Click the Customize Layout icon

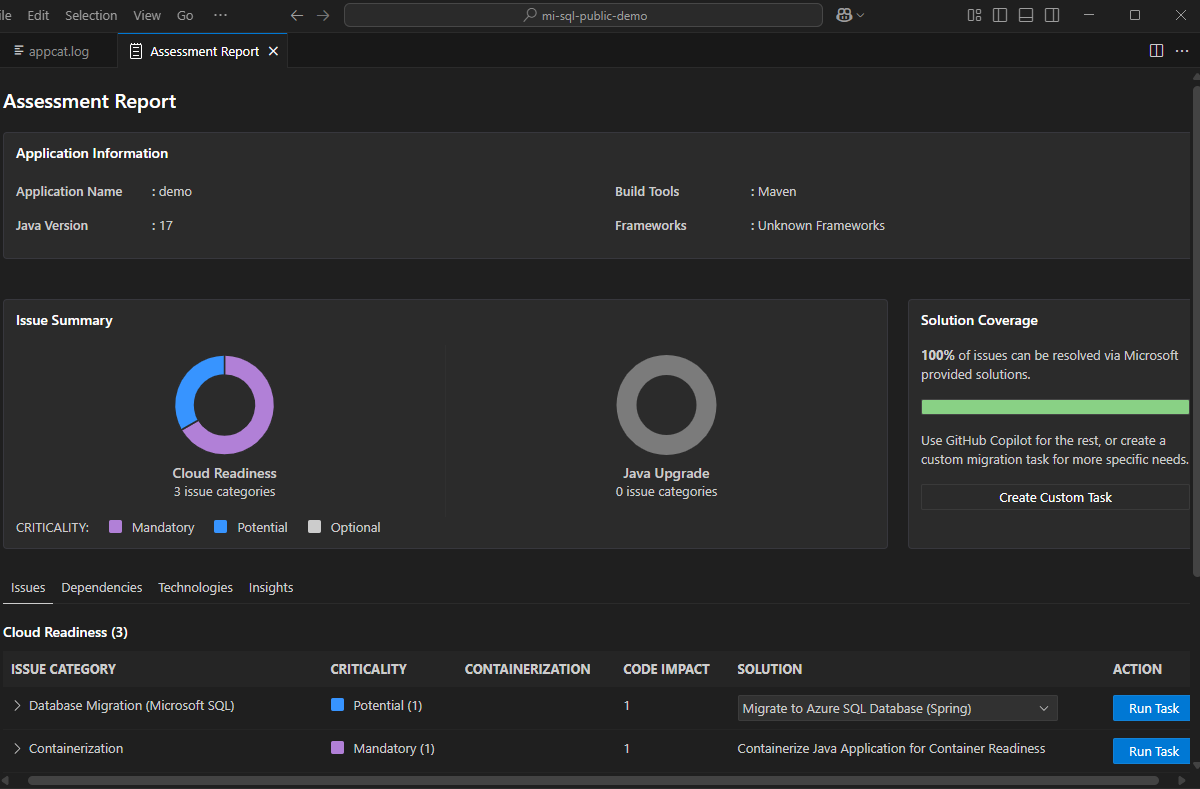pos(974,15)
